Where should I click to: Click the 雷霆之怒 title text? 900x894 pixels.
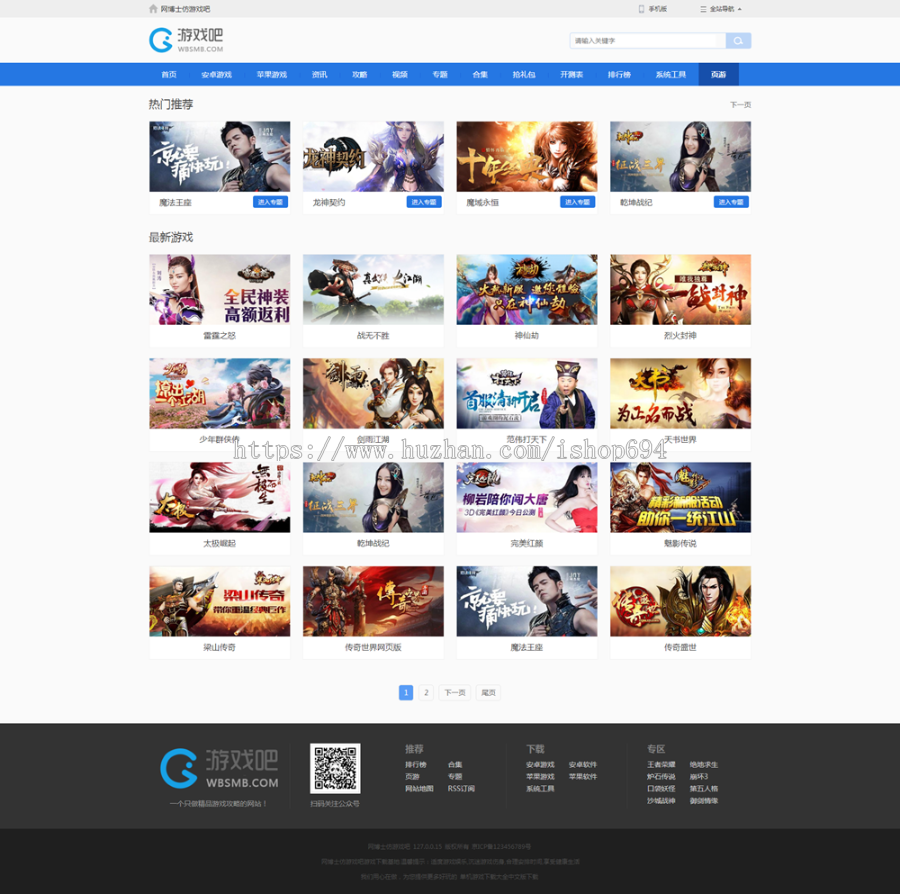220,336
